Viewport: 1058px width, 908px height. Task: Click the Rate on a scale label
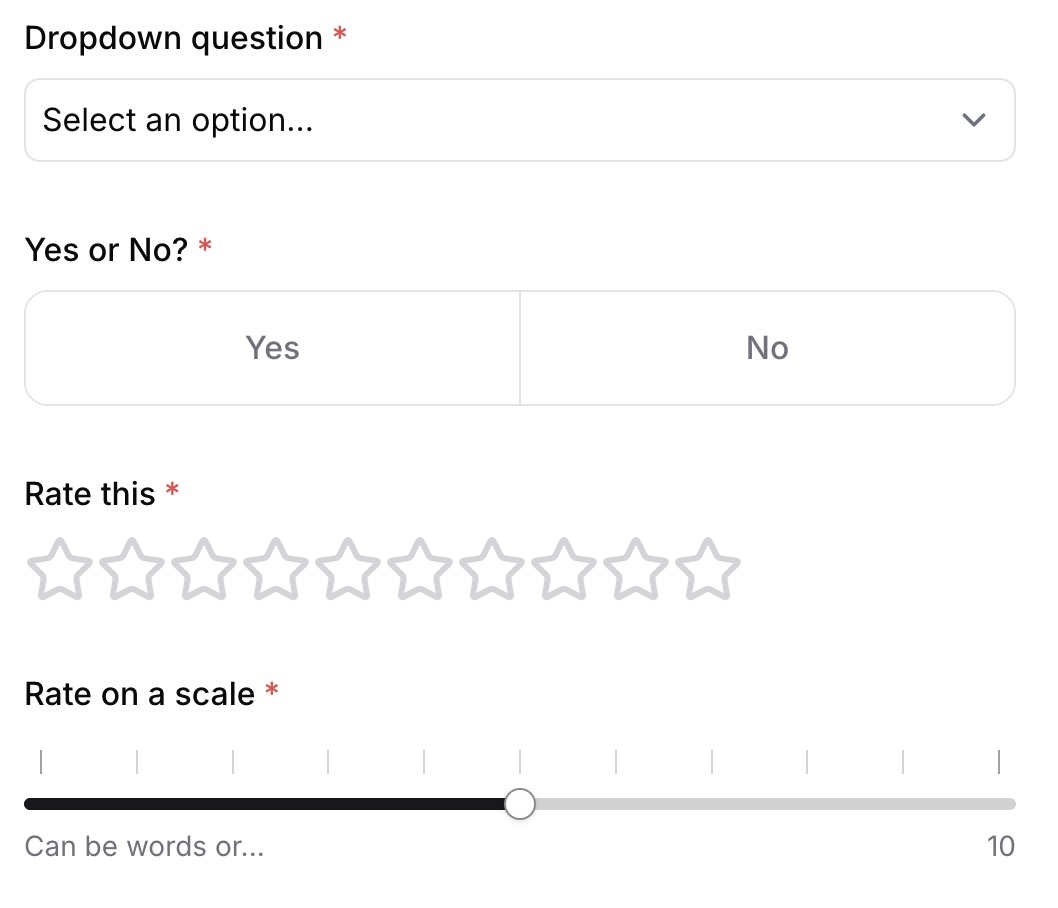[139, 694]
